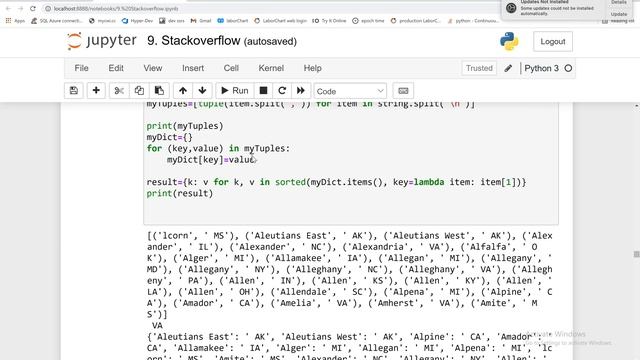
Task: Open the Edit menu
Action: click(x=116, y=68)
